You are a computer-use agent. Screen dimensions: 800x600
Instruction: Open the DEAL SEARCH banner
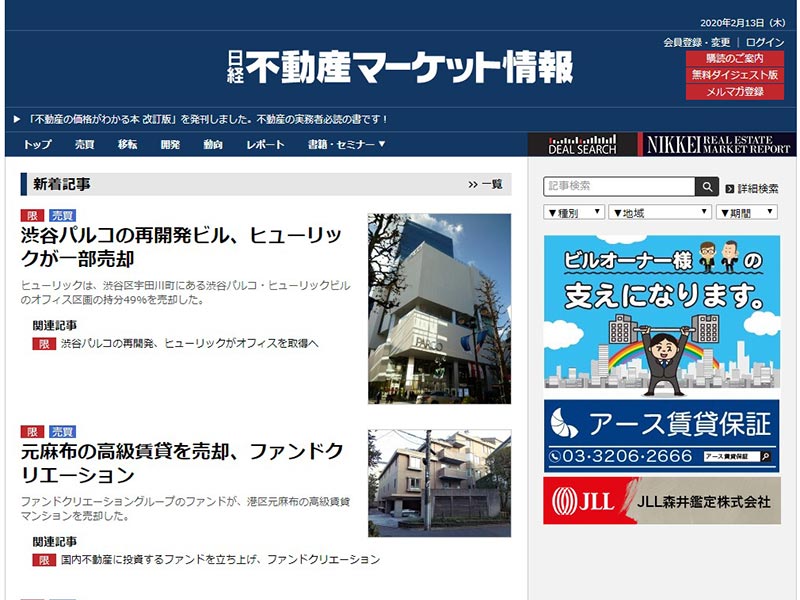pyautogui.click(x=582, y=144)
